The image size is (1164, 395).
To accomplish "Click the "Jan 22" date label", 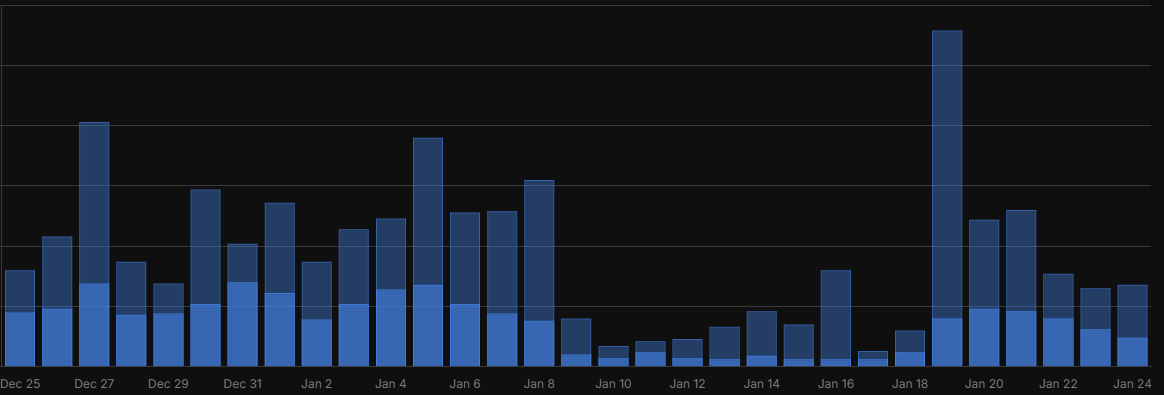I will tap(1058, 384).
